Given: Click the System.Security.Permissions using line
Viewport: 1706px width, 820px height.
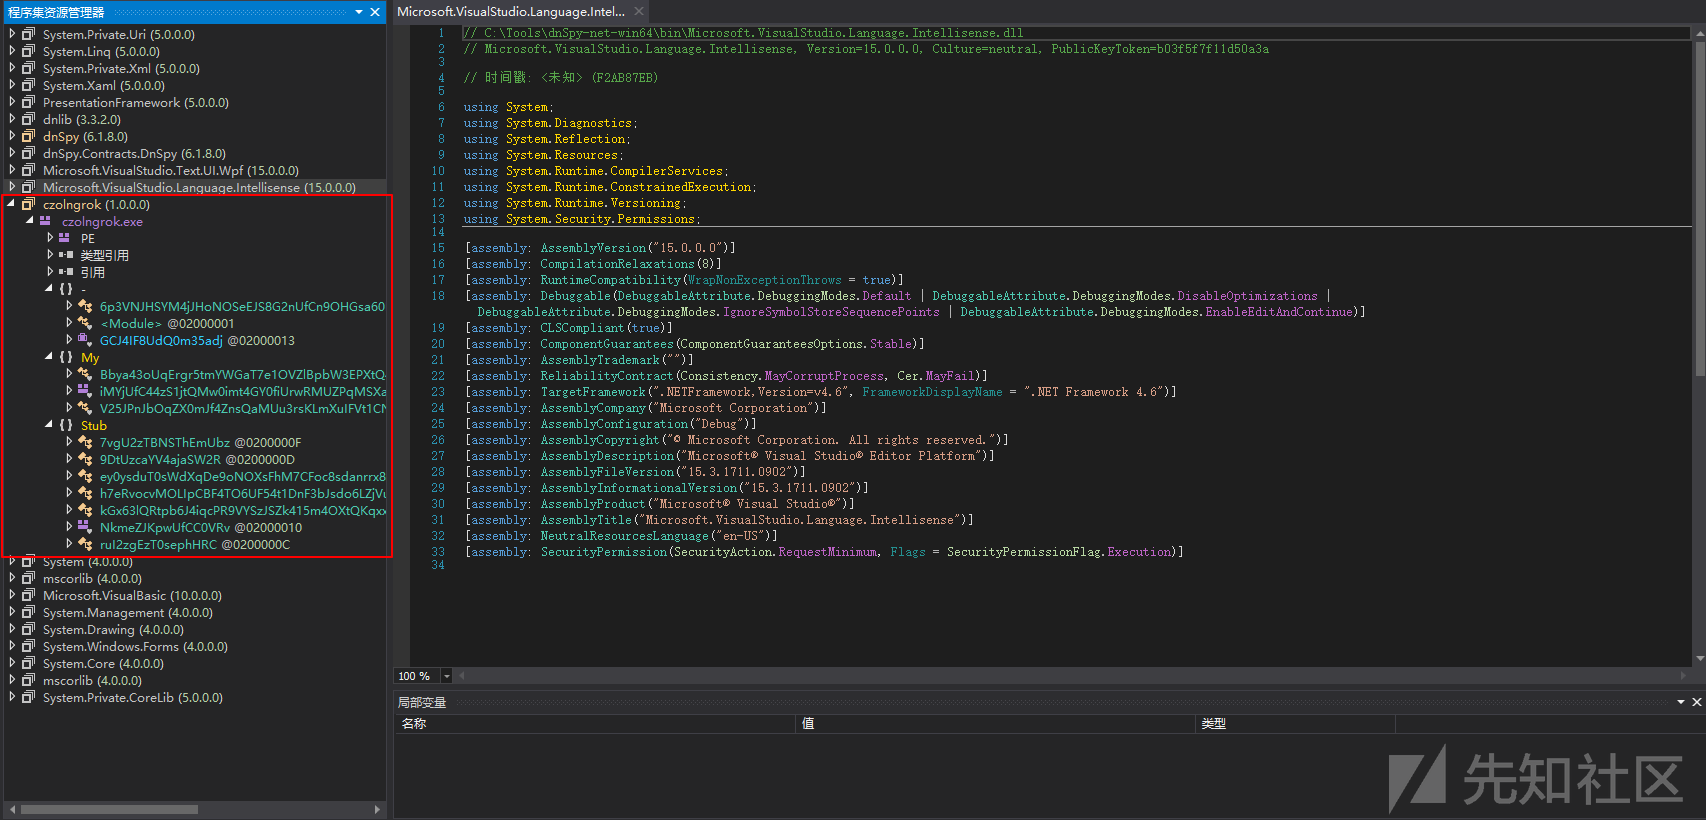Looking at the screenshot, I should (581, 219).
